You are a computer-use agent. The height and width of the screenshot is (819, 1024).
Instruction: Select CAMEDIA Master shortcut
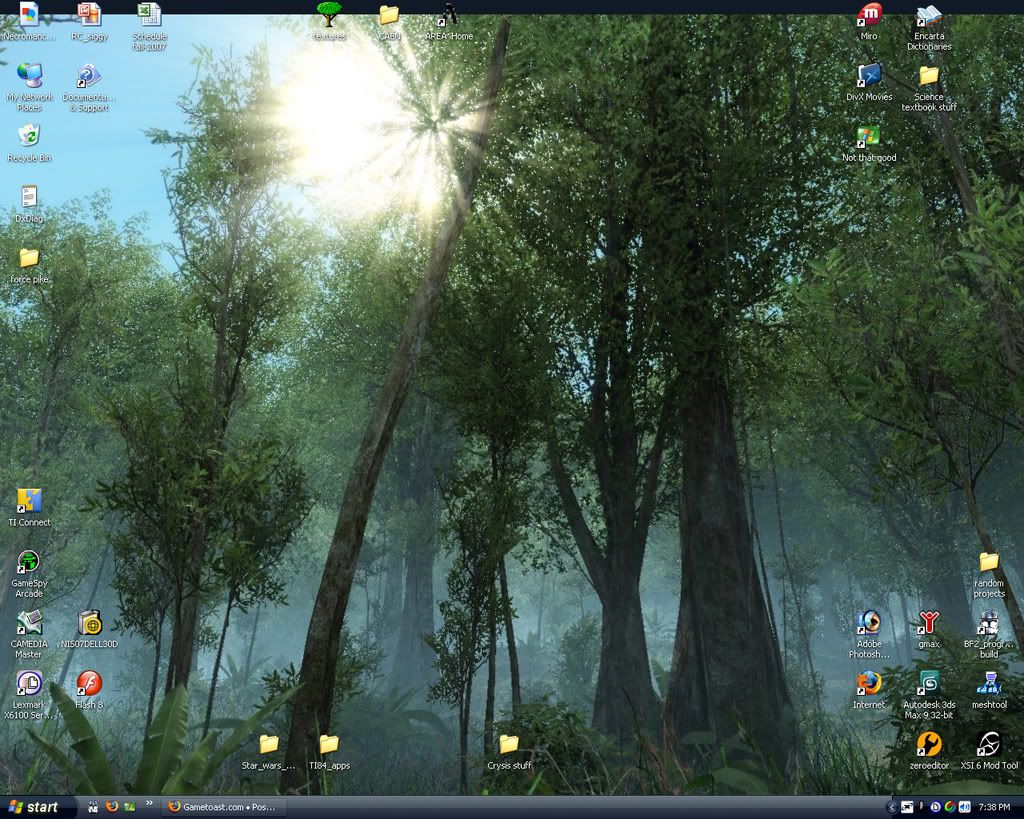click(x=29, y=634)
